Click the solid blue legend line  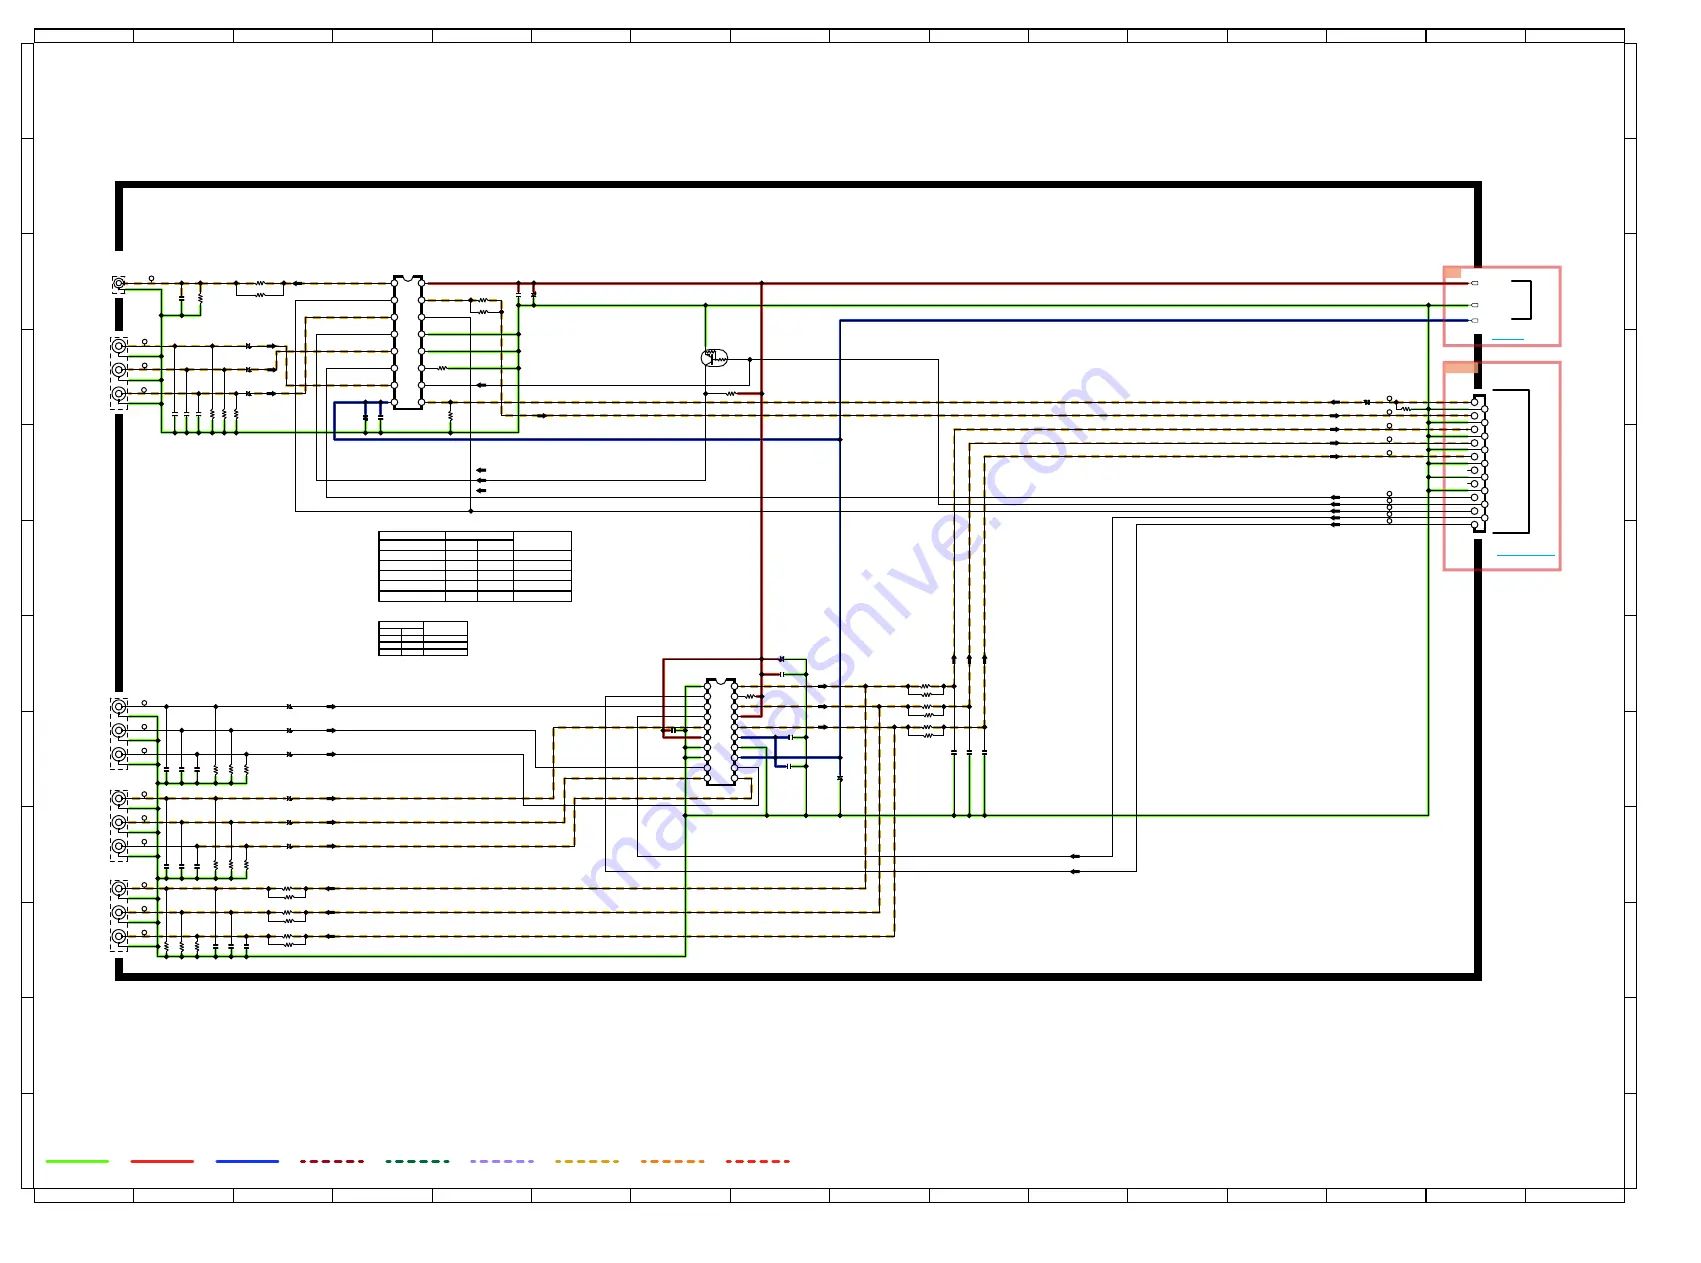pyautogui.click(x=247, y=1161)
